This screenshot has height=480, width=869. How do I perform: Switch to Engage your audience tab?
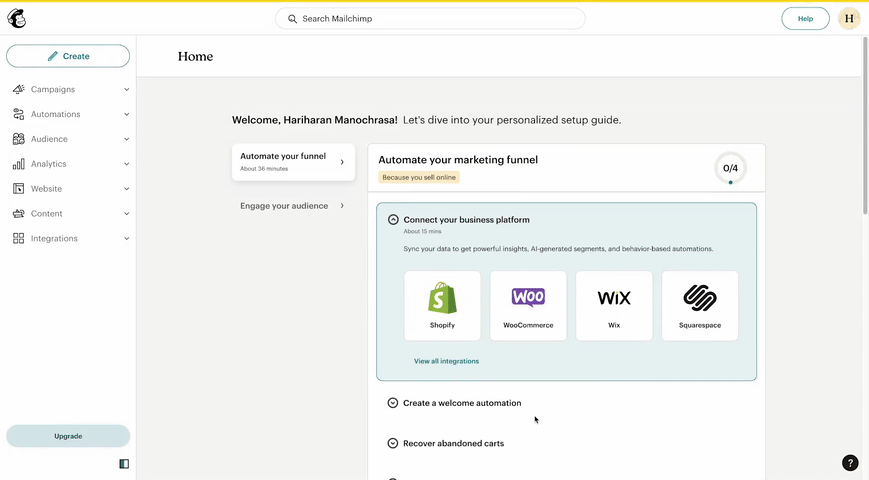(x=293, y=206)
